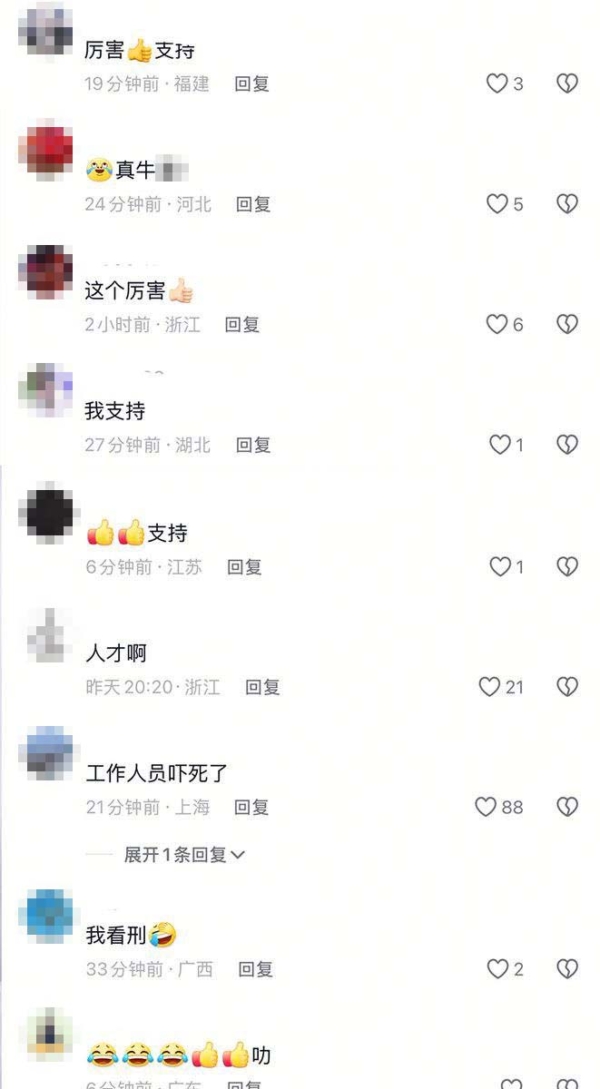
Task: Dislike the "人才啊" comment from 浙江
Action: click(567, 687)
